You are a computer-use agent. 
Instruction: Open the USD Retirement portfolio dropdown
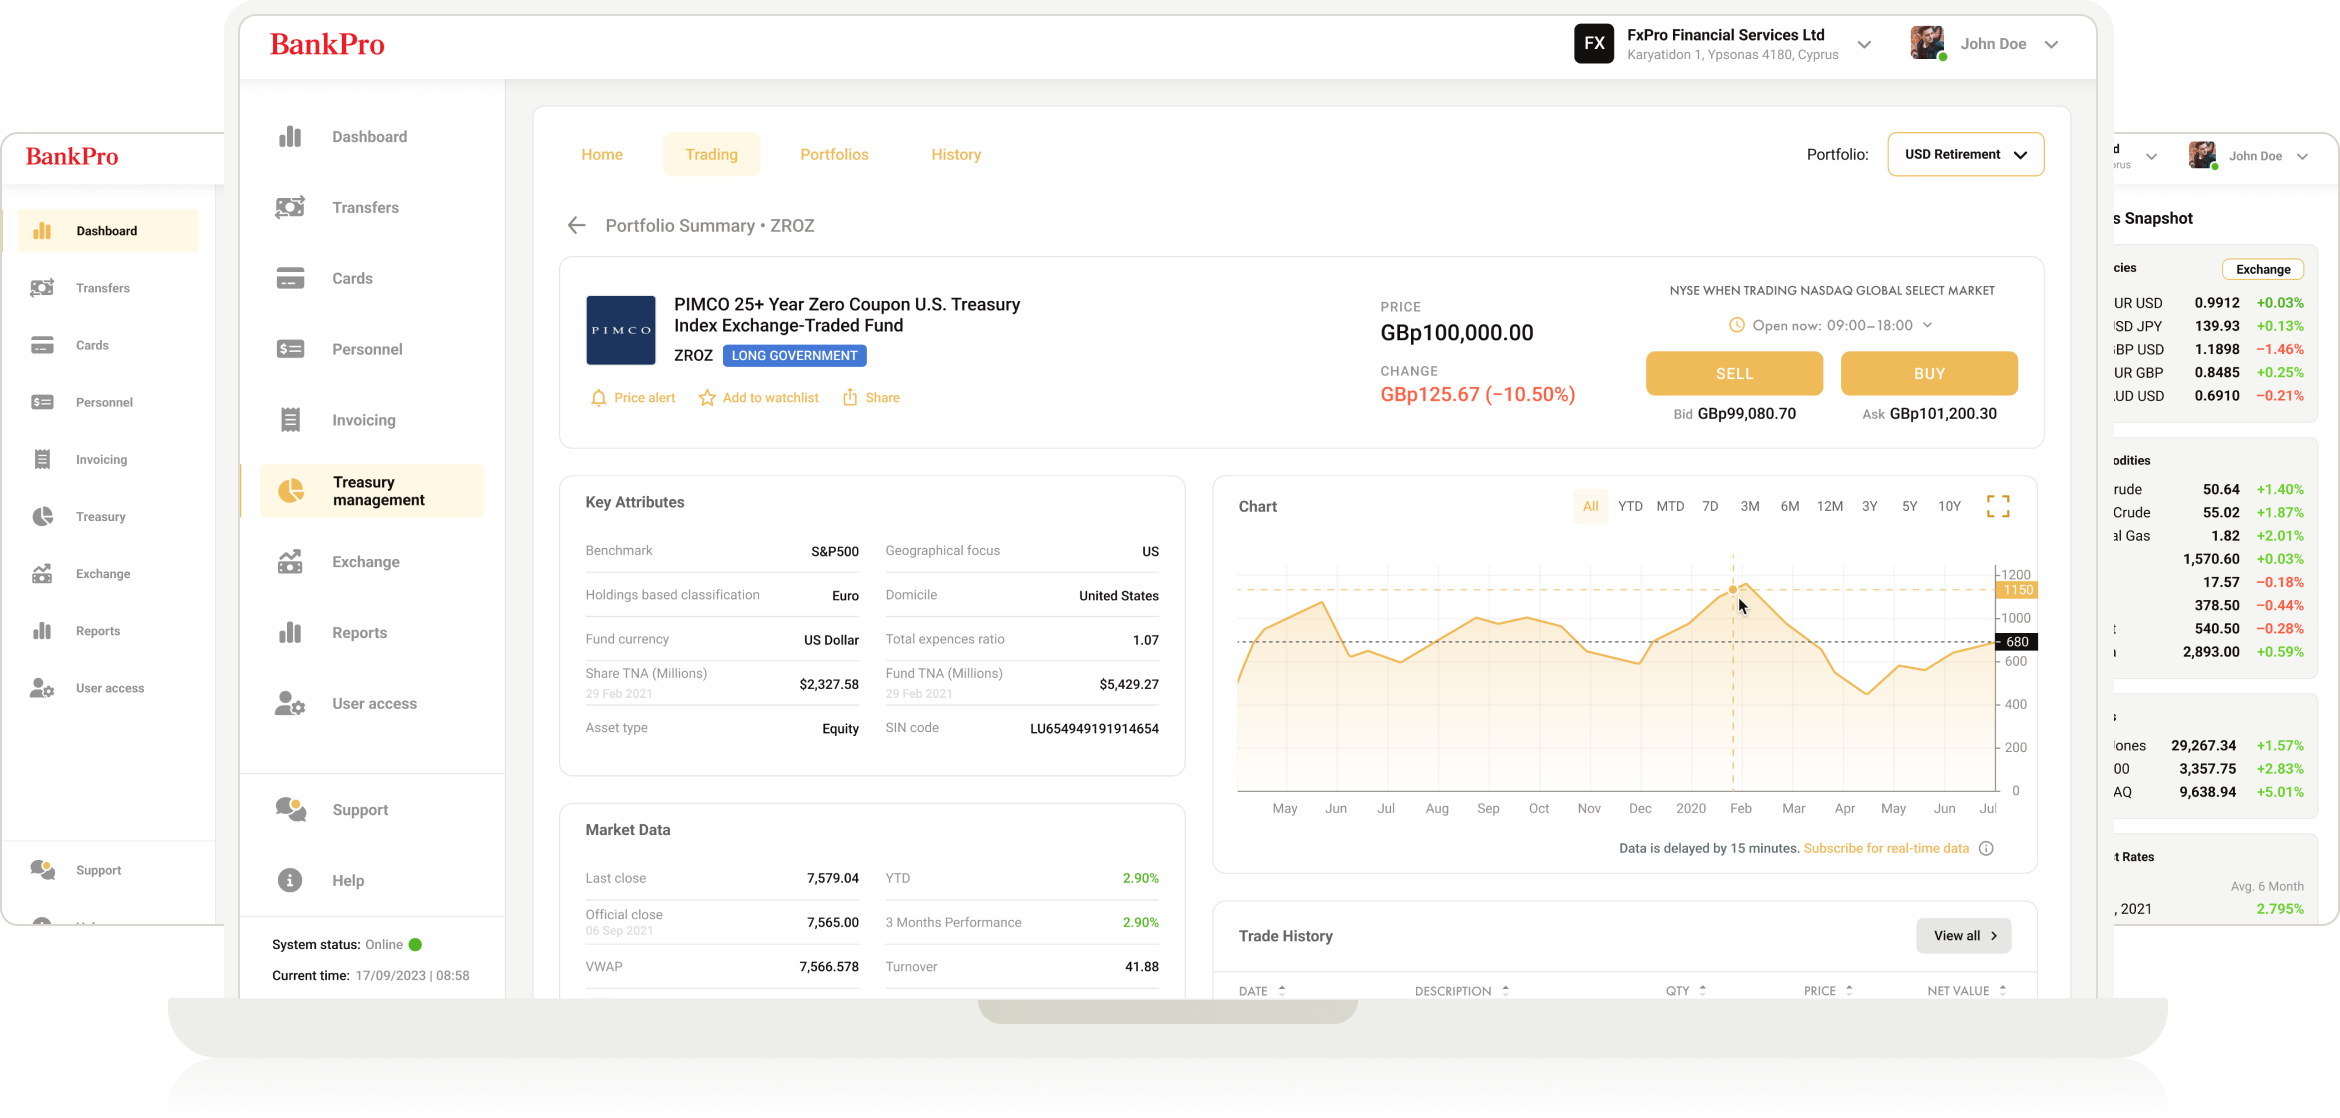coord(1965,154)
